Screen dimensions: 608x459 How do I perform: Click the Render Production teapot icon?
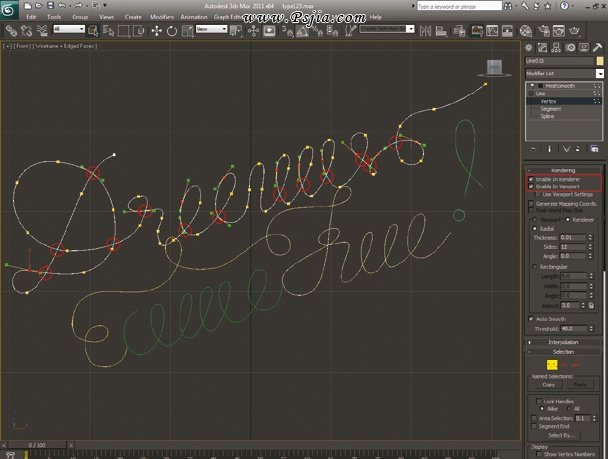tap(574, 31)
